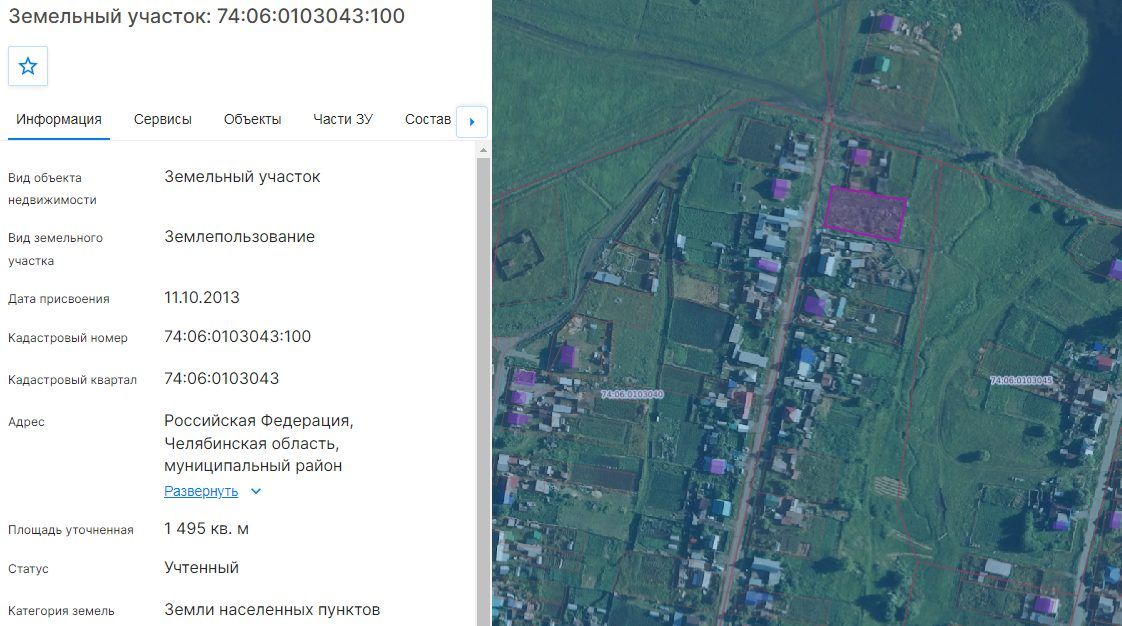
Task: Click area value 1 495 кв. м
Action: pyautogui.click(x=206, y=529)
